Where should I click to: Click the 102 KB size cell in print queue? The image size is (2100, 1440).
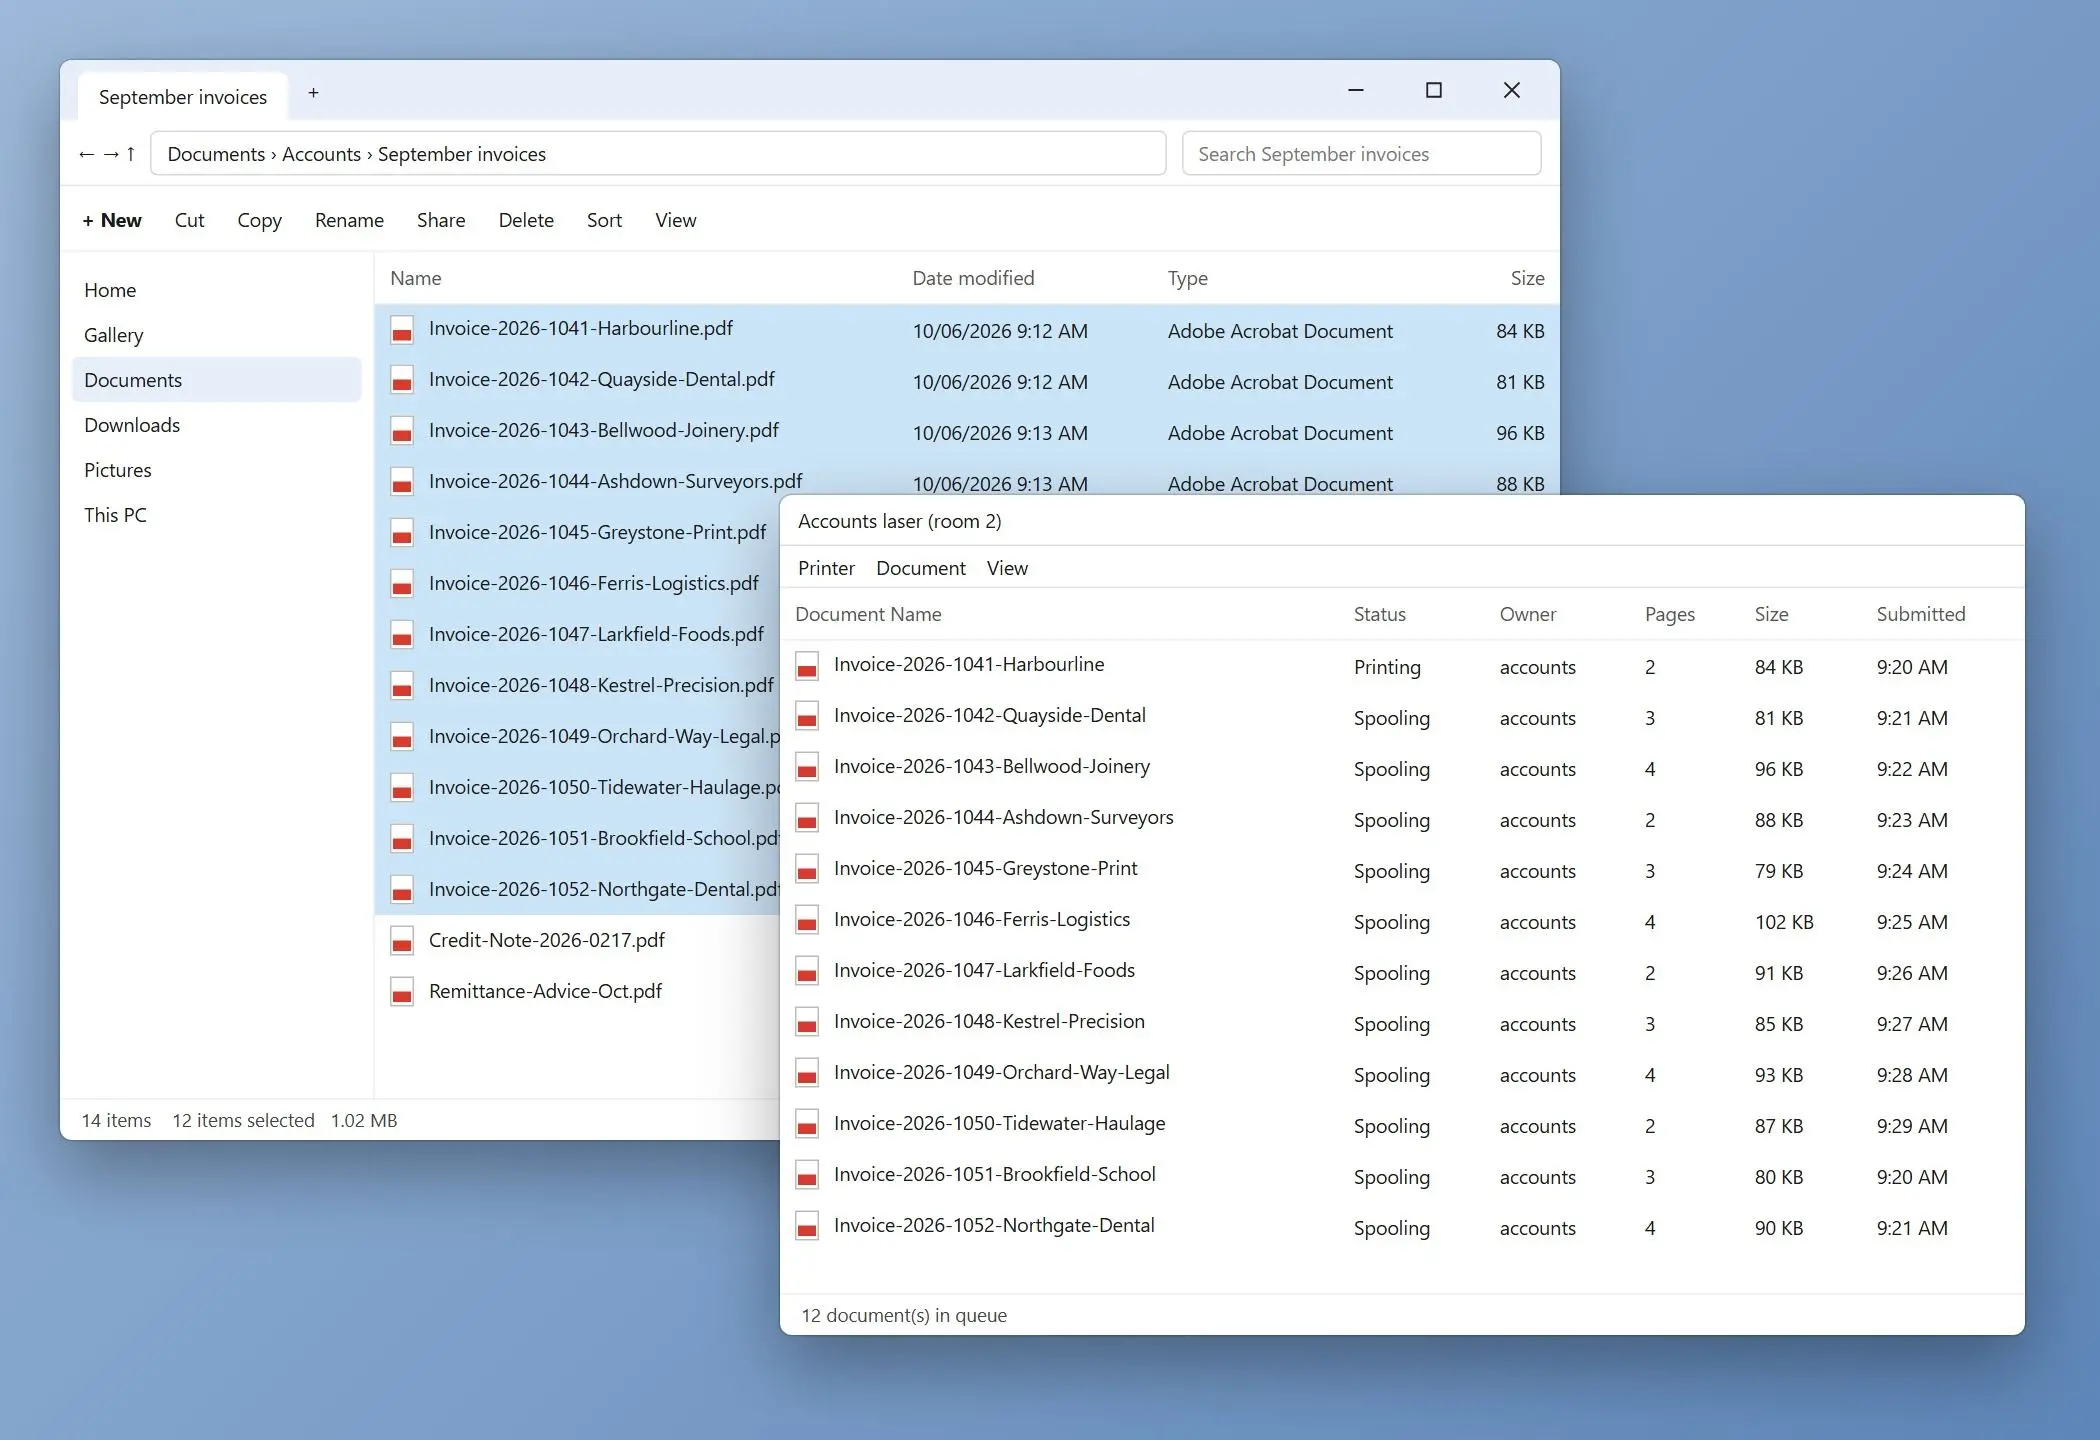[1784, 922]
